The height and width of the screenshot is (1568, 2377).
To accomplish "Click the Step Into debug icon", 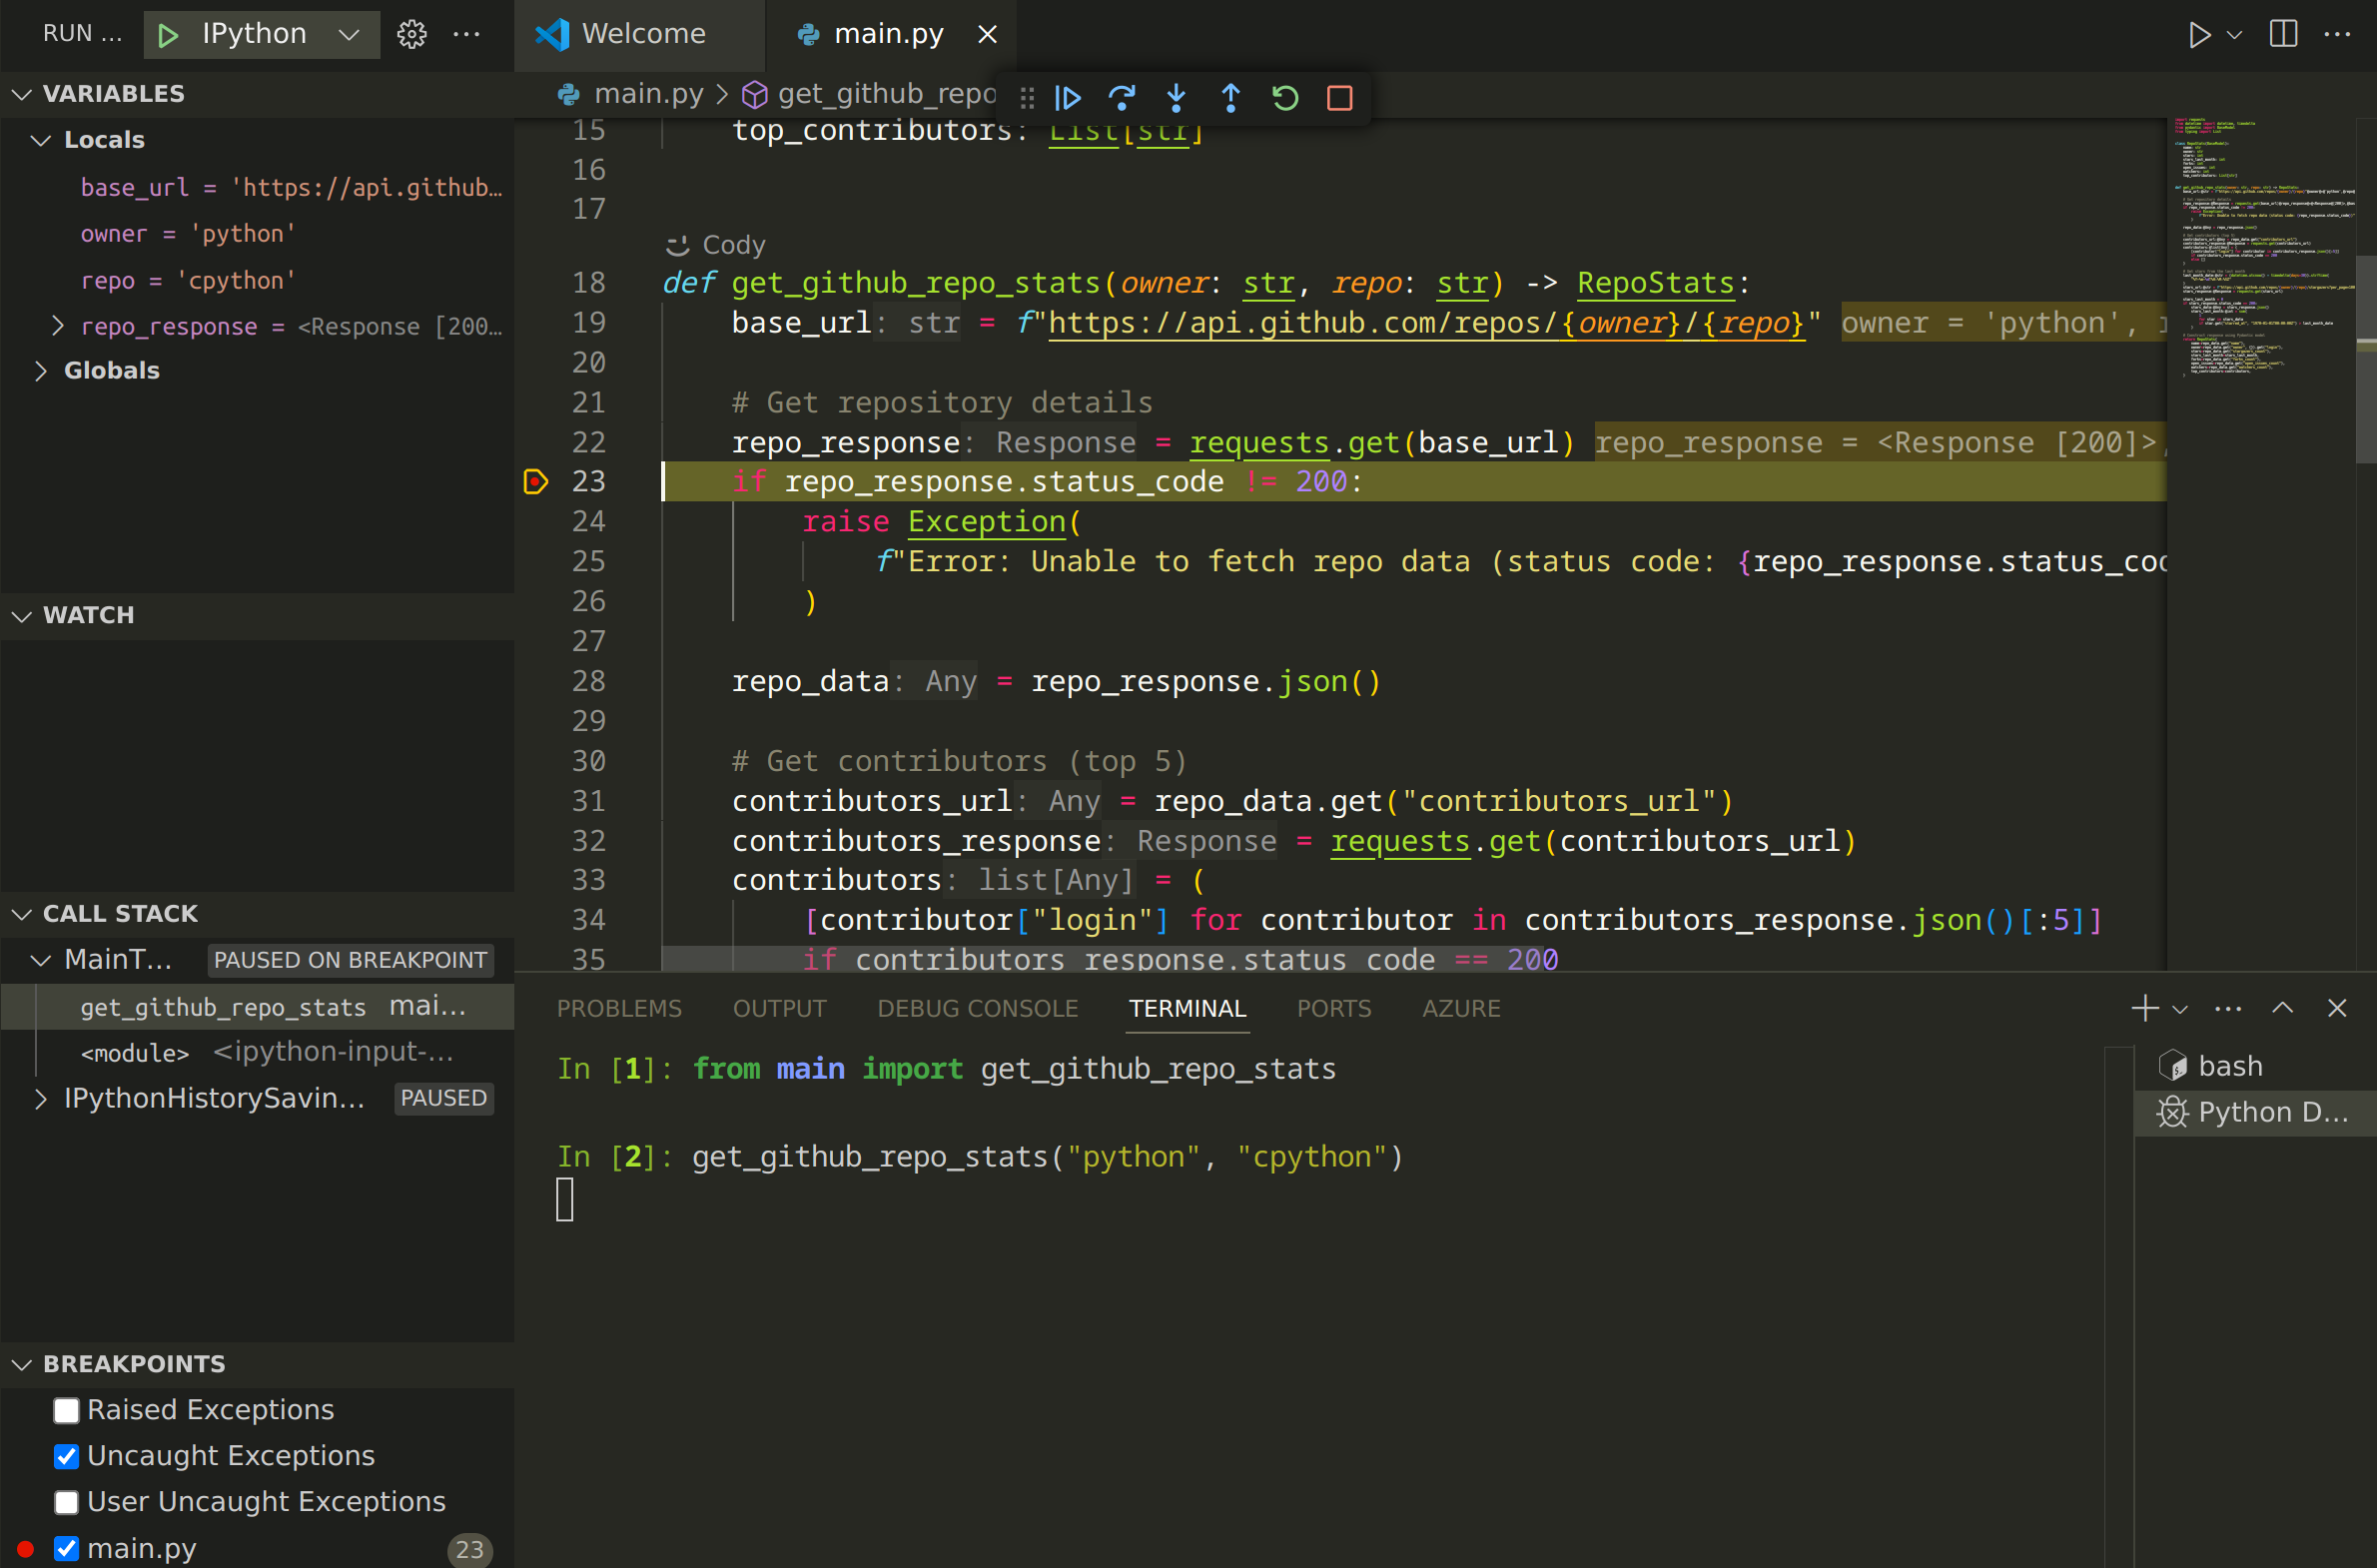I will click(x=1174, y=98).
